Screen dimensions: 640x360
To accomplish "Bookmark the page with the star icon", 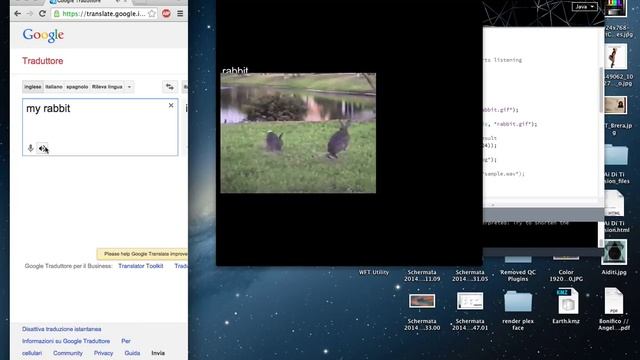I will [x=152, y=13].
